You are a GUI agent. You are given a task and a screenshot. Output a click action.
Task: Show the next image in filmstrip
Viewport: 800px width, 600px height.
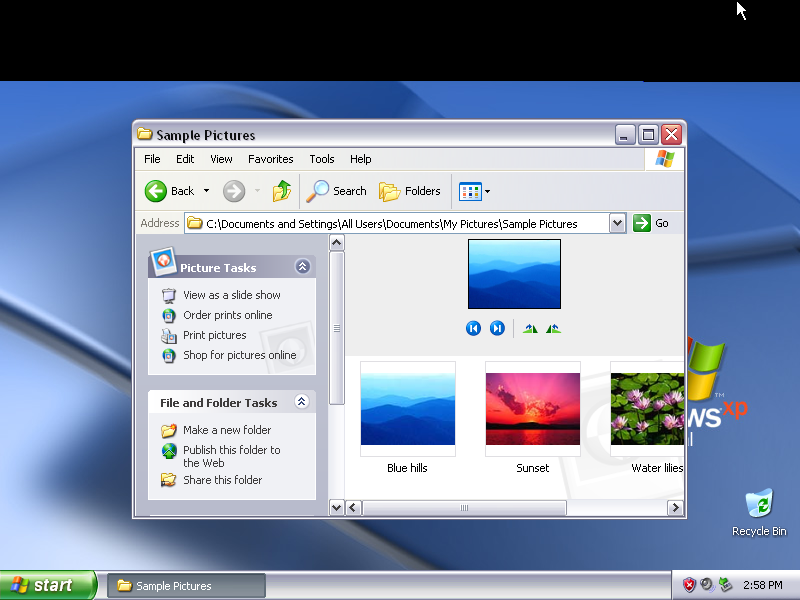click(497, 328)
